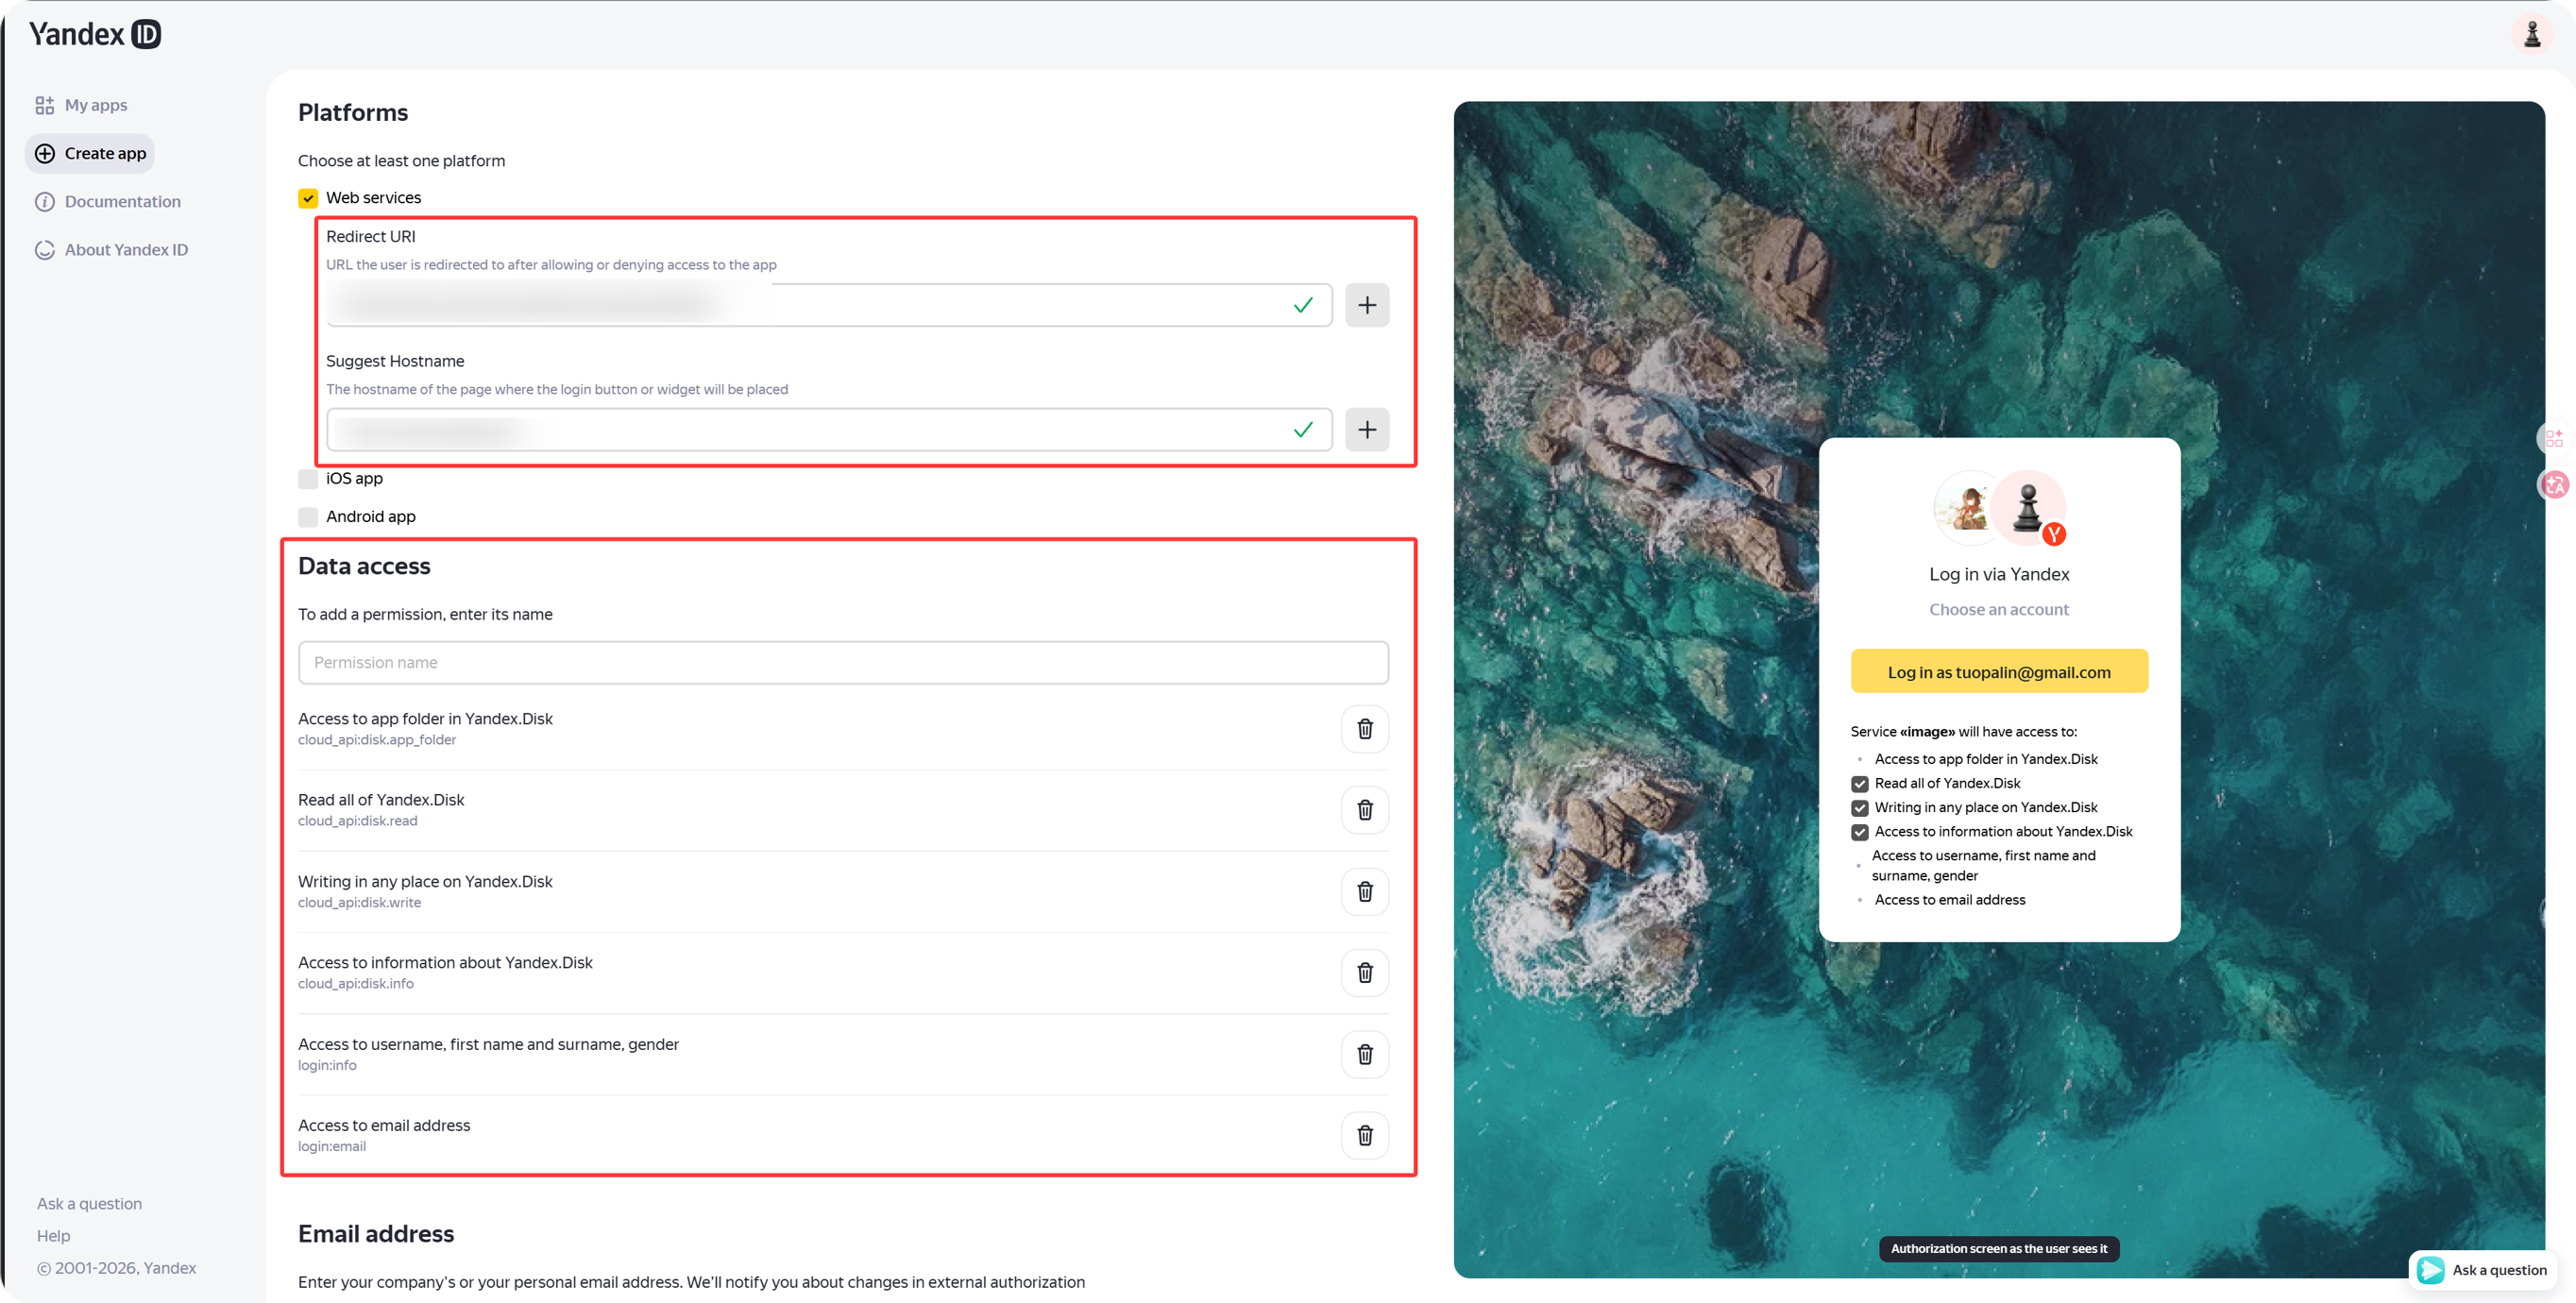Viewport: 2576px width, 1303px height.
Task: Focus the Suggest Hostname input field
Action: (x=829, y=430)
